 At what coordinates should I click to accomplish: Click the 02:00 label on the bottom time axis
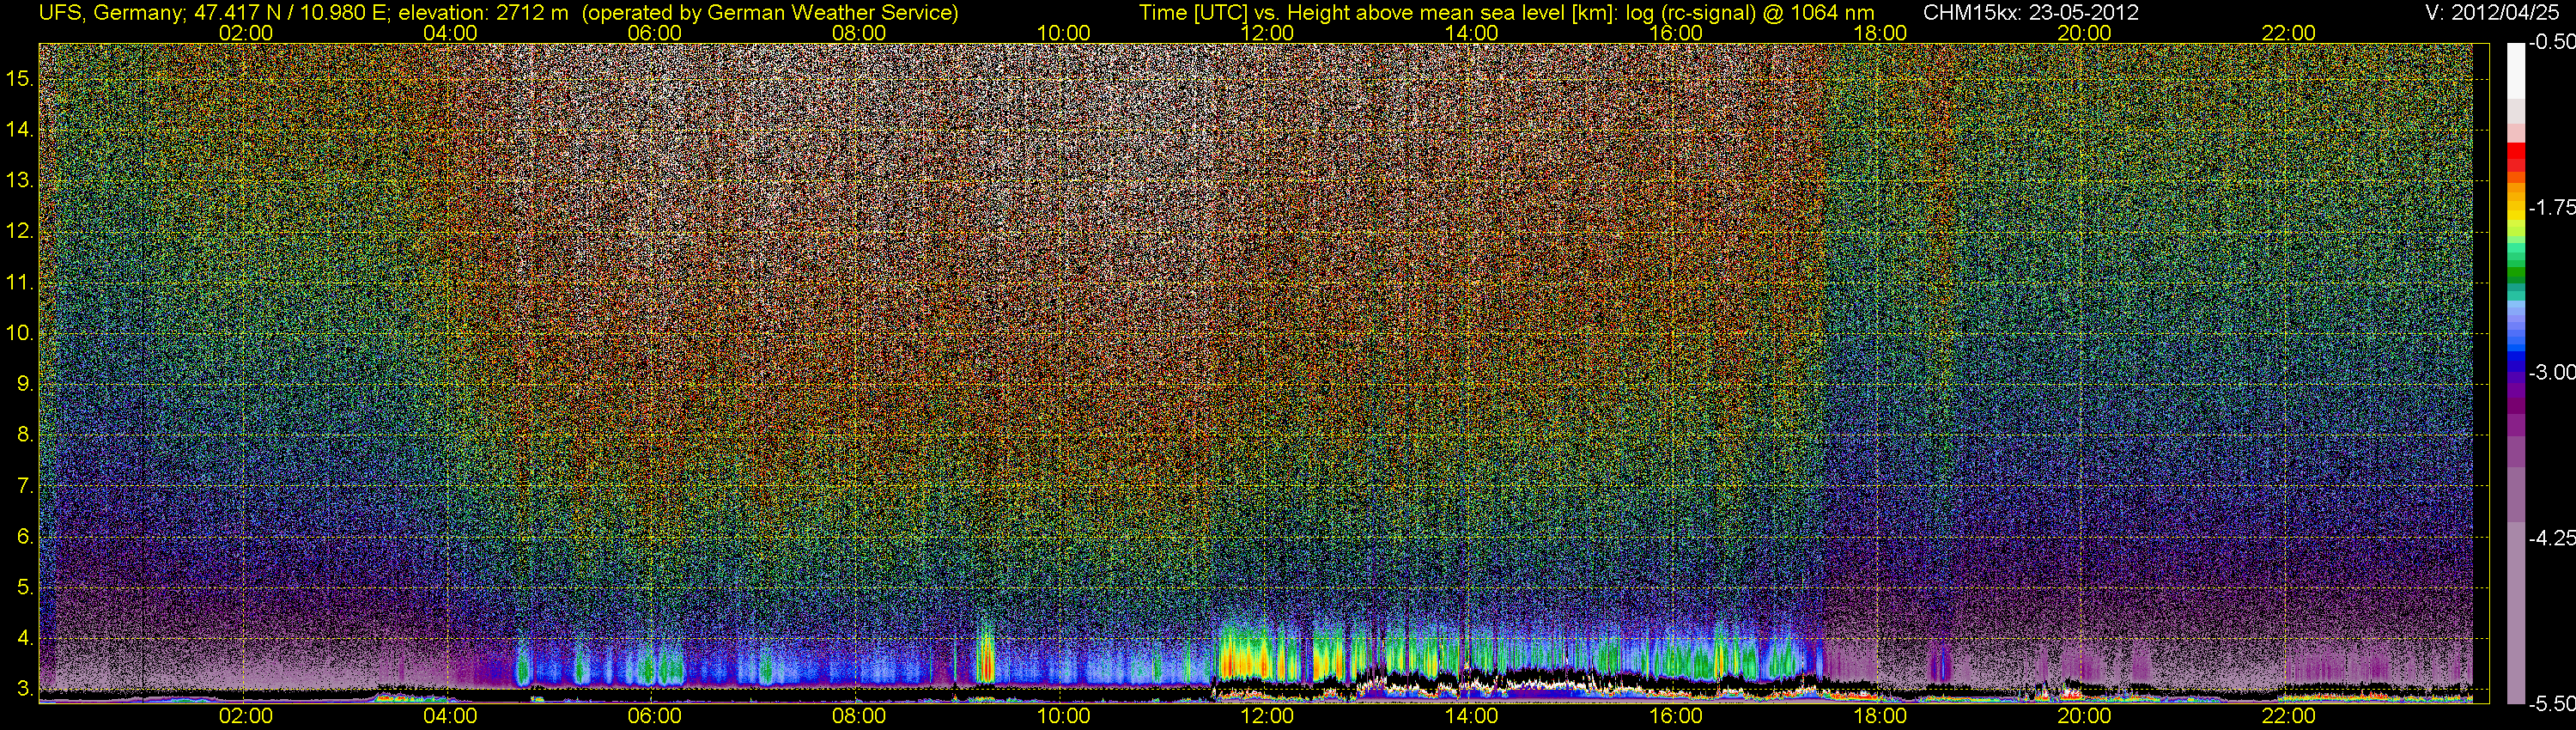coord(246,716)
